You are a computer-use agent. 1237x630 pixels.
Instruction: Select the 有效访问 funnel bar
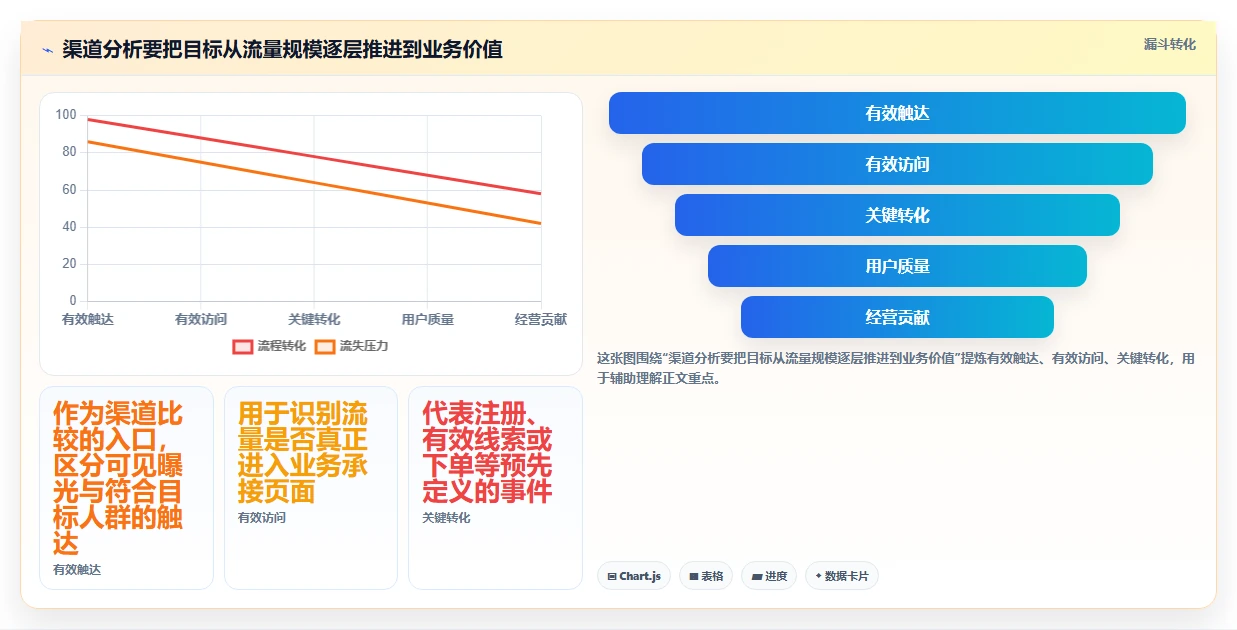897,164
